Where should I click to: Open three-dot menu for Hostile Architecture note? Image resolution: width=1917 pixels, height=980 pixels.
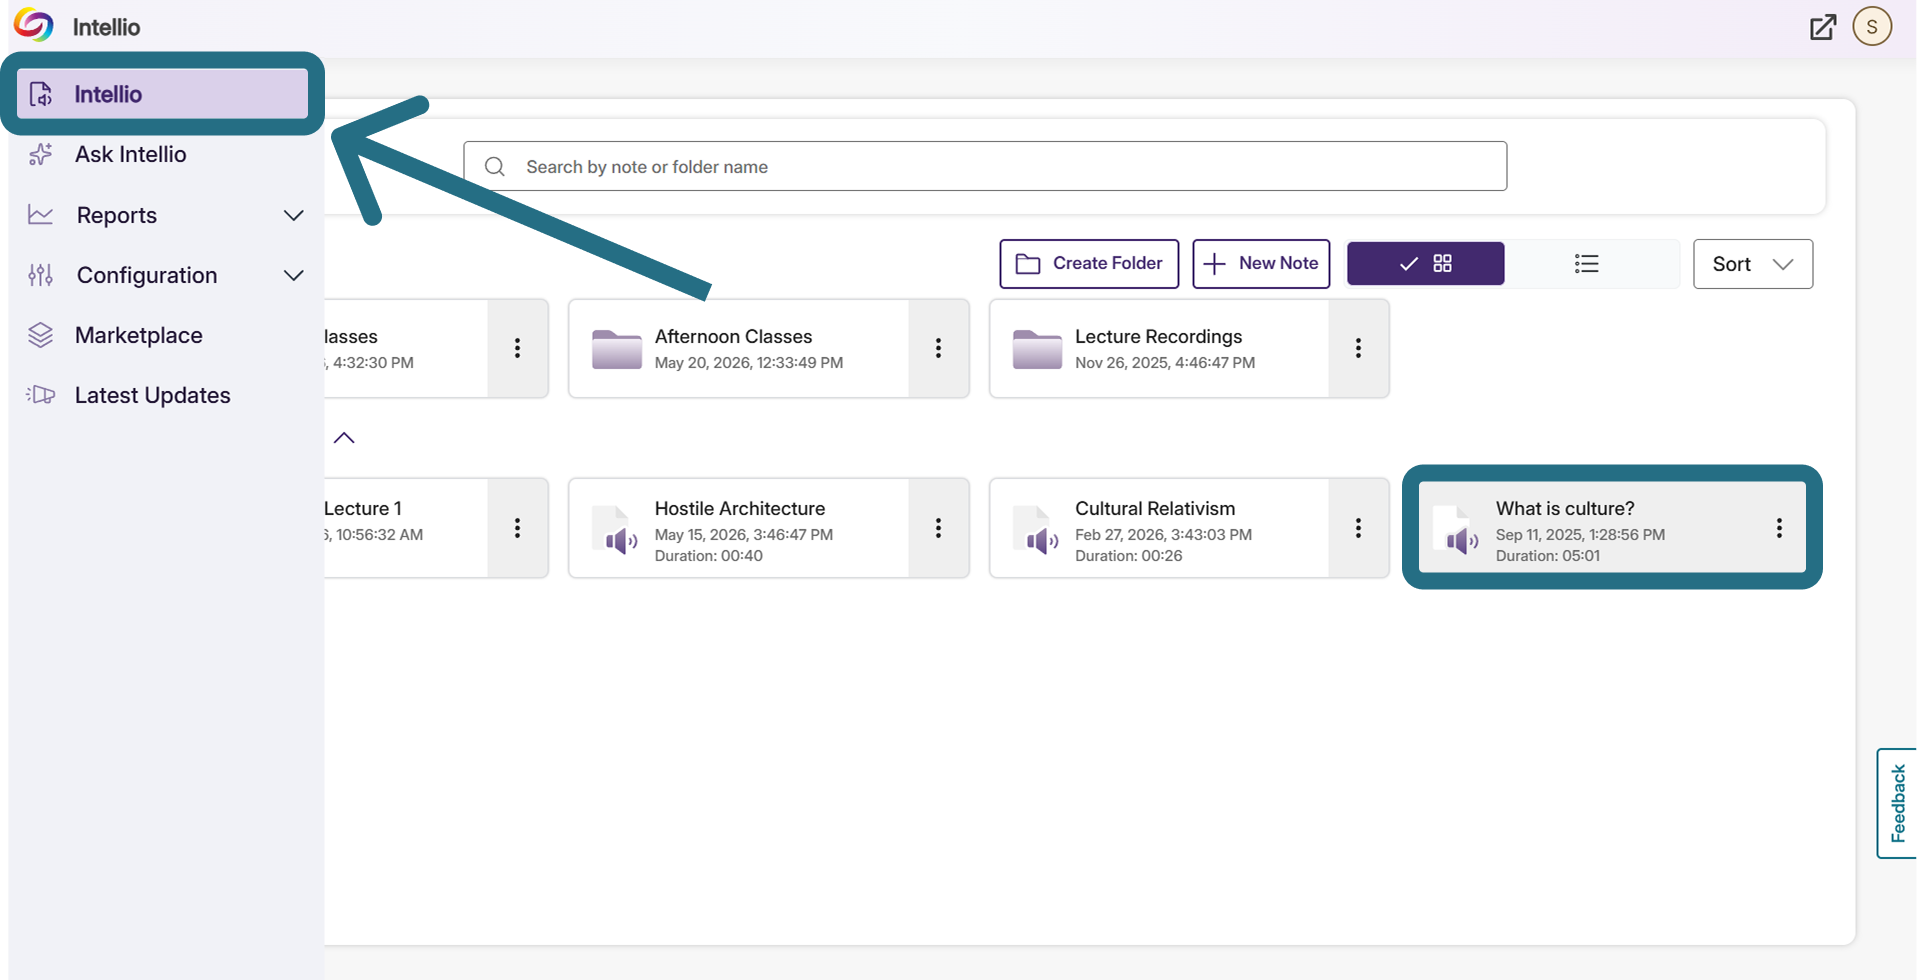pyautogui.click(x=938, y=528)
